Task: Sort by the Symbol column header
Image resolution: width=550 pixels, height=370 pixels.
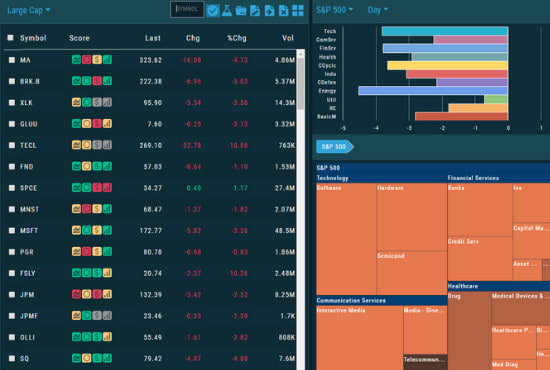Action: coord(33,38)
